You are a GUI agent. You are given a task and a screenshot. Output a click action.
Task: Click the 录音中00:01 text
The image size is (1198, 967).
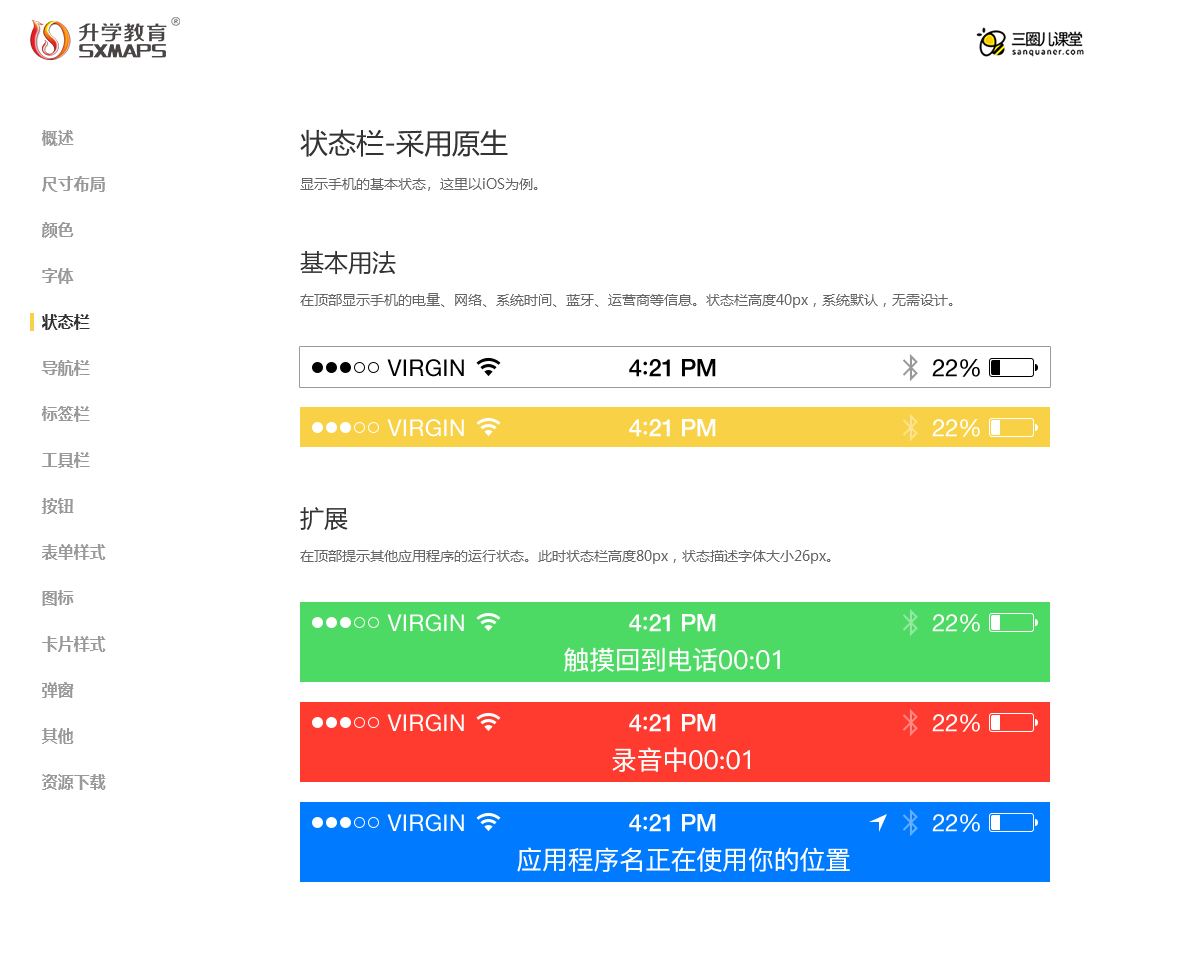click(x=682, y=760)
